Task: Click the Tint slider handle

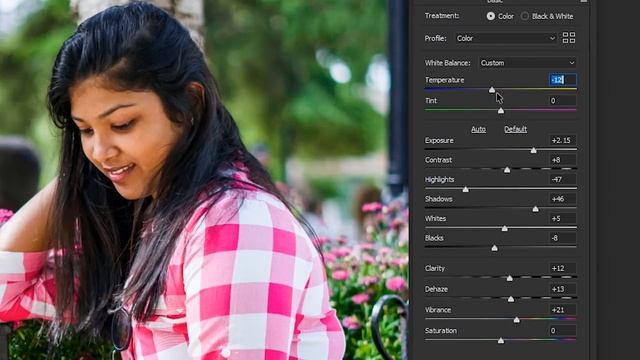Action: 501,111
